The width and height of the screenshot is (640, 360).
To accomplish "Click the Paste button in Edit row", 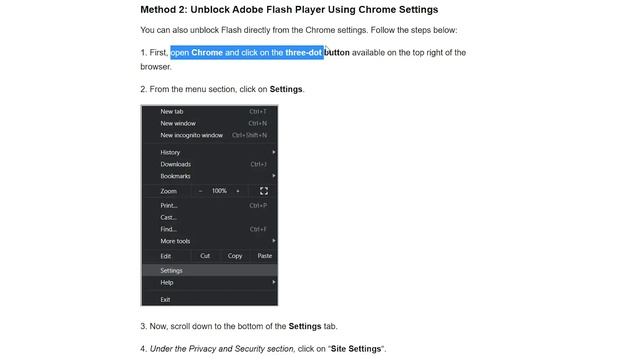I will [264, 256].
